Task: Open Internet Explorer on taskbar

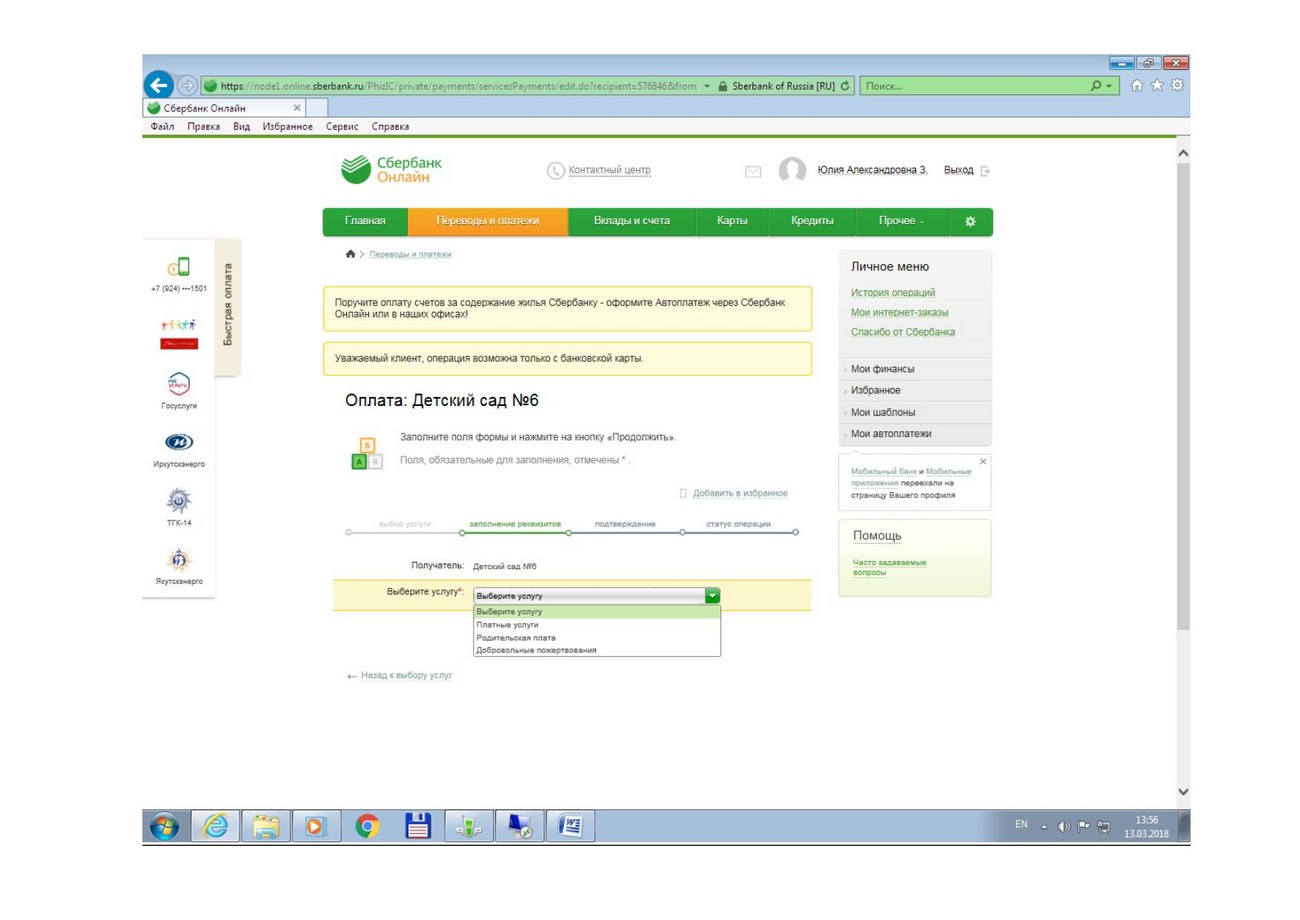Action: [215, 826]
